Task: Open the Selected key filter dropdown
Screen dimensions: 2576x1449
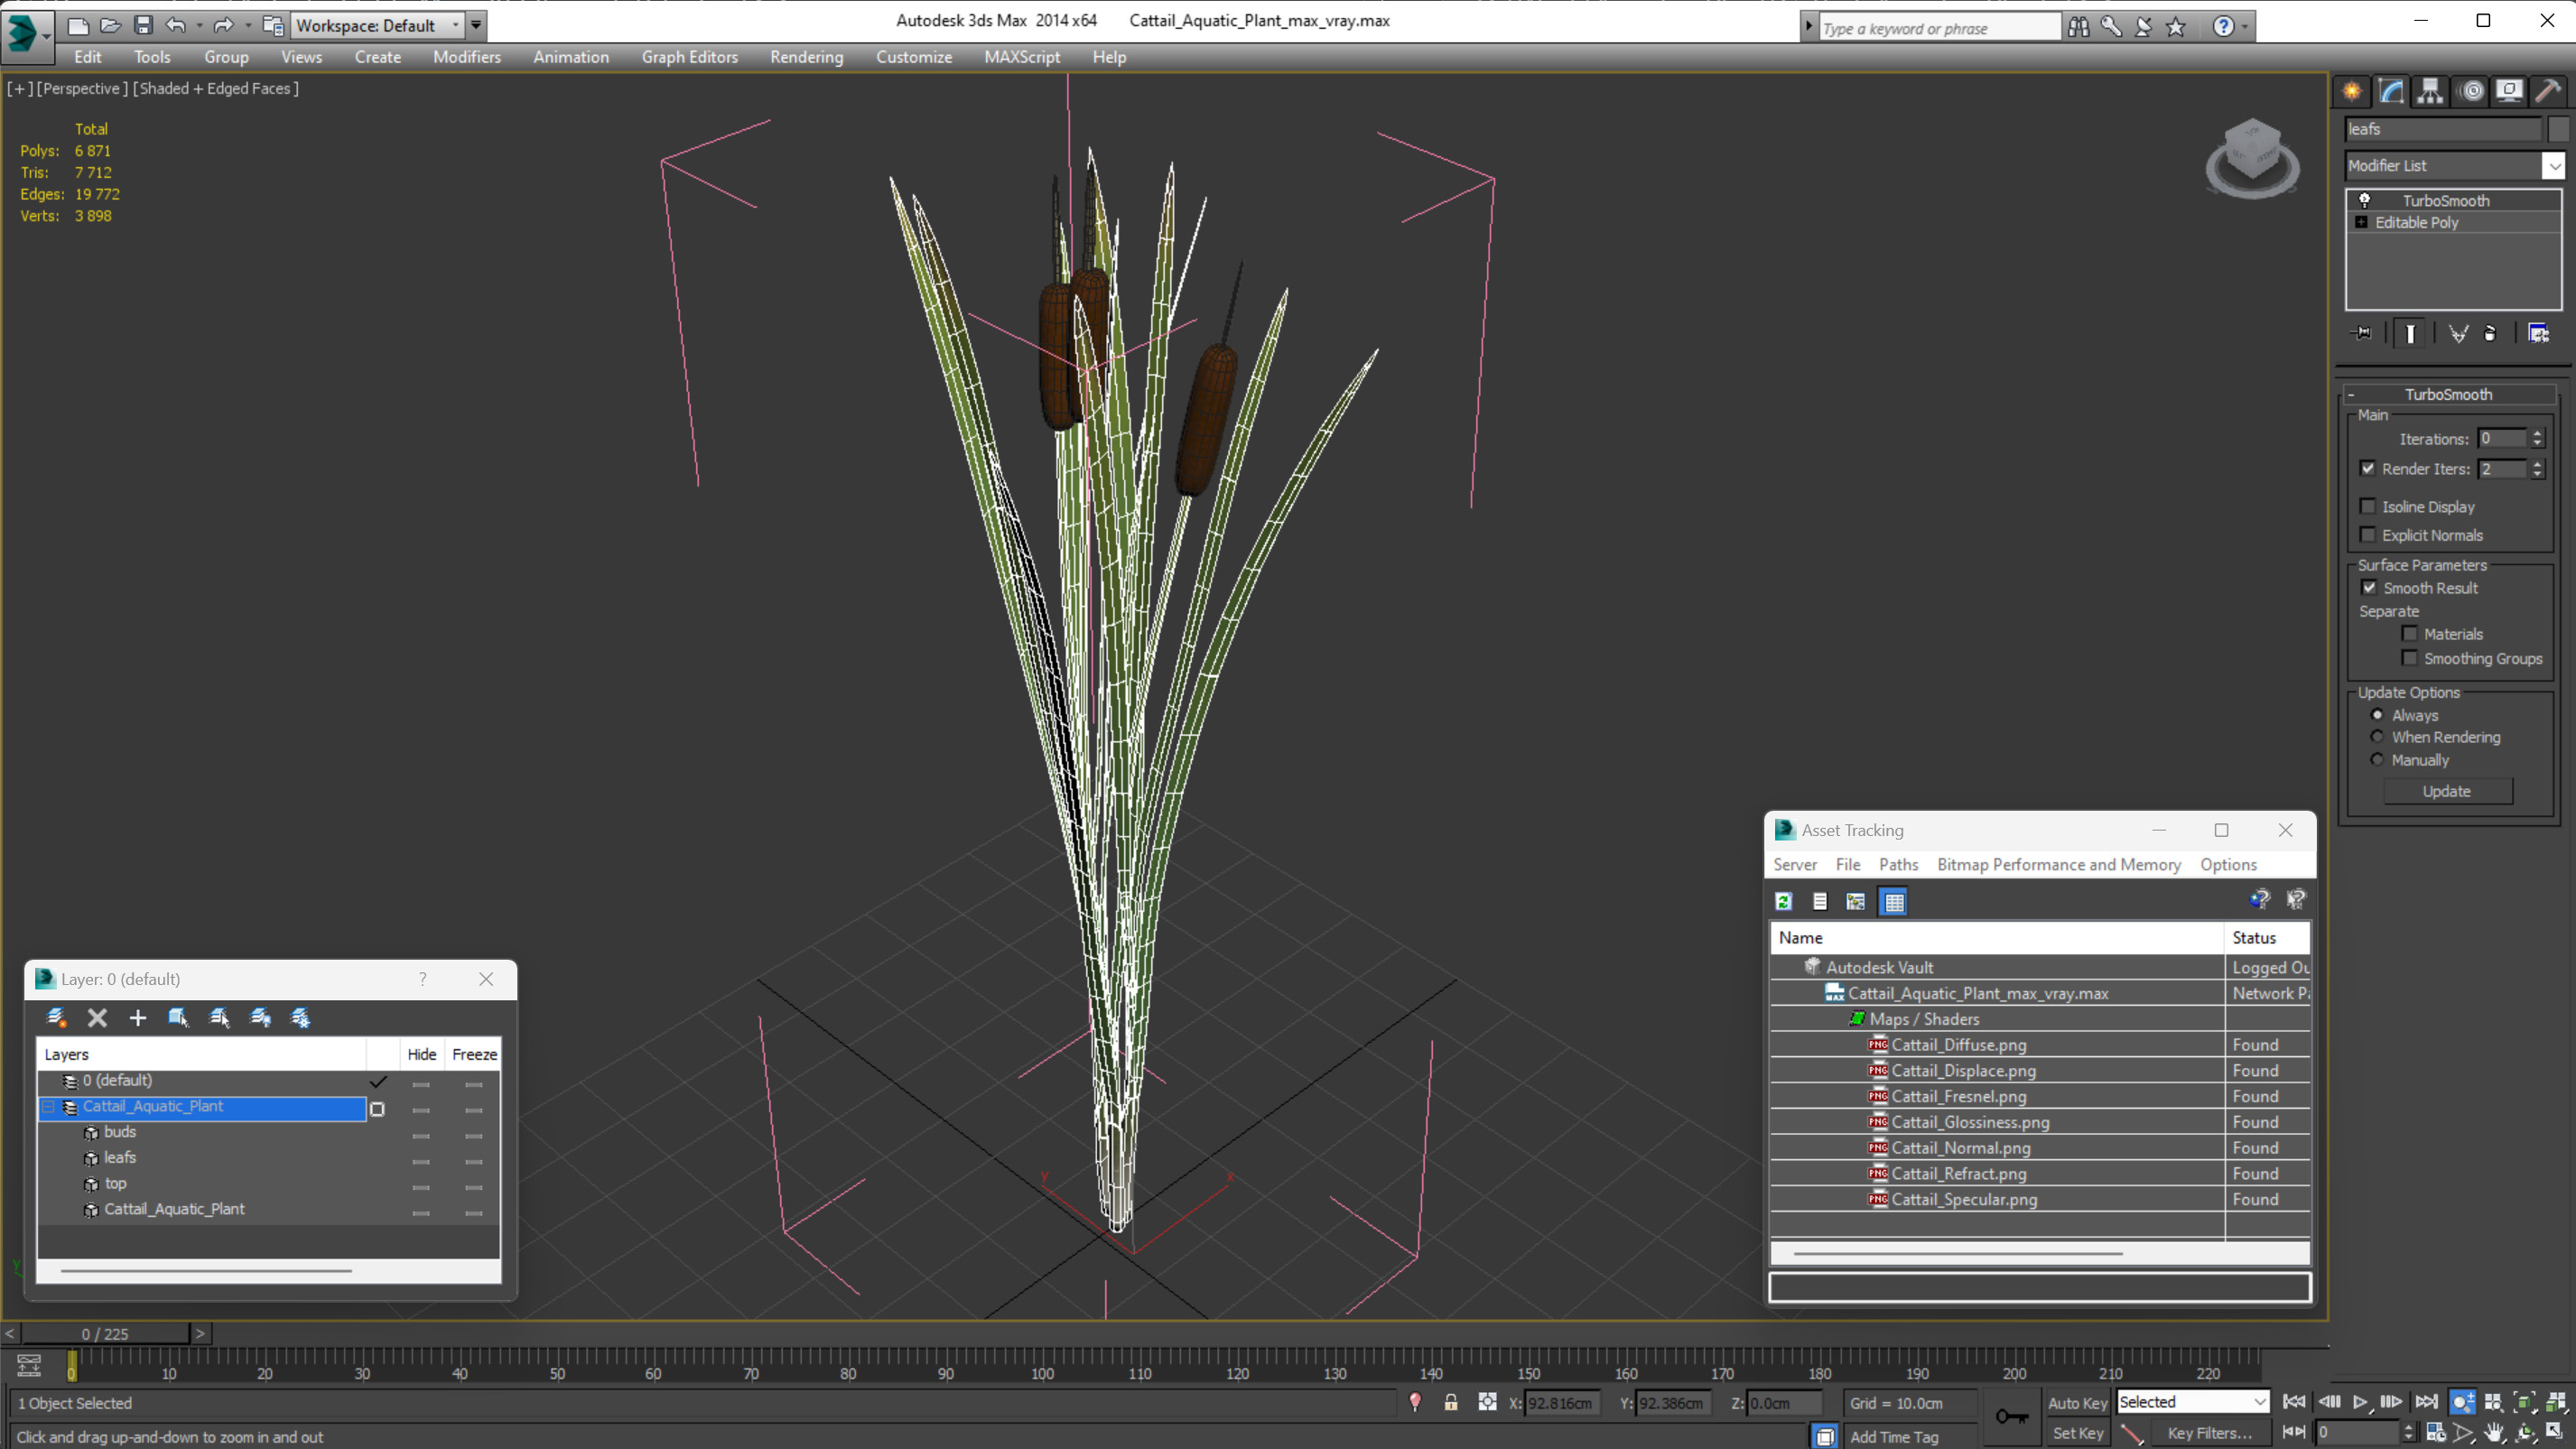Action: 2192,1402
